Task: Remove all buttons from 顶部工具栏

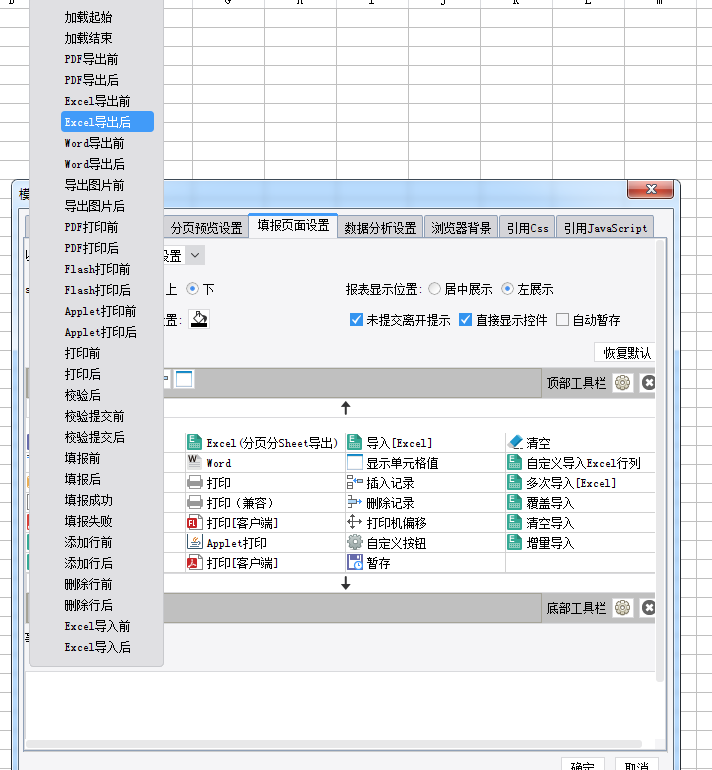Action: click(648, 383)
